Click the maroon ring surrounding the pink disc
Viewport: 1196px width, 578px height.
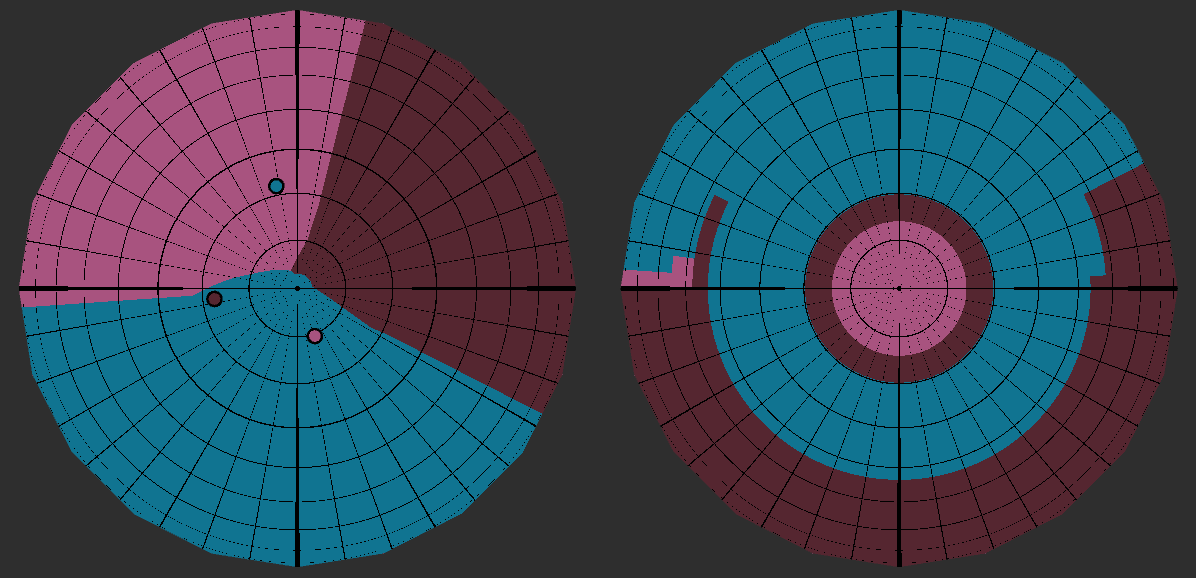tap(899, 207)
